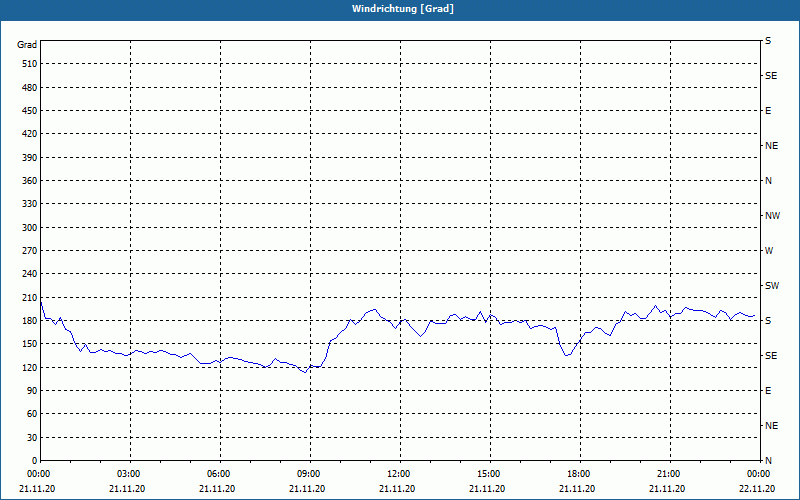This screenshot has height=500, width=800.
Task: Click the 21.11.20 date under 21:00
Action: [x=667, y=489]
